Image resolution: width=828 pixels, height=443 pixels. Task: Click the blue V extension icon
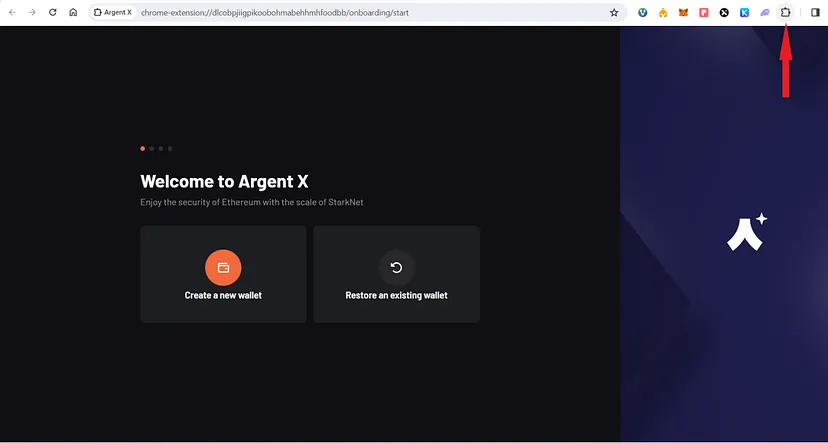(642, 13)
